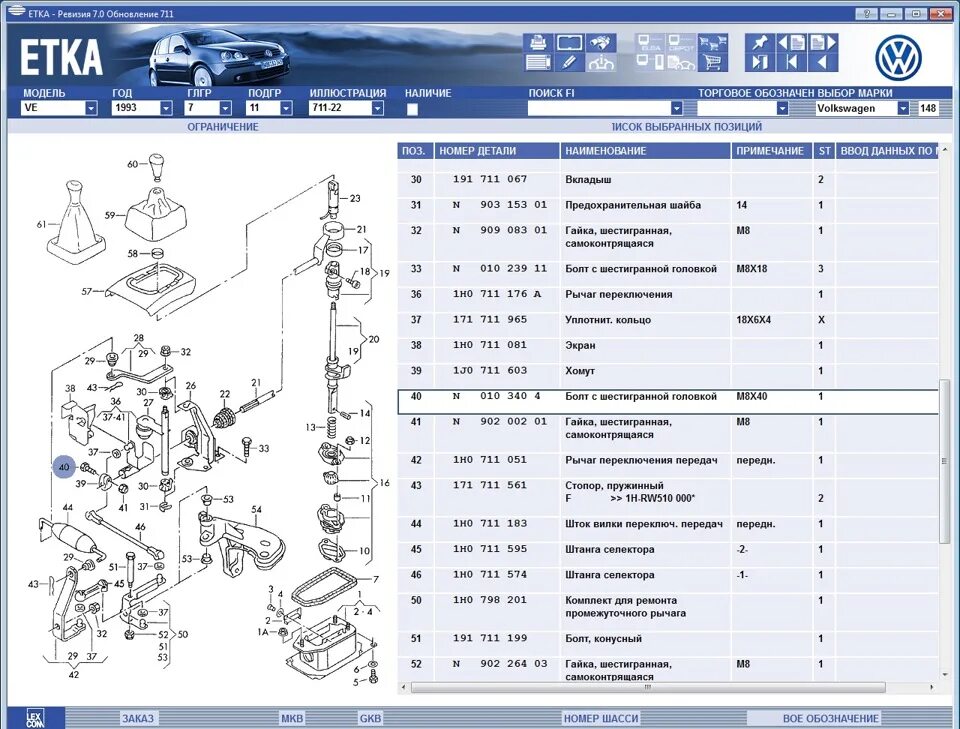Click the monitor-to-device transfer icon
This screenshot has height=729, width=960.
650,62
